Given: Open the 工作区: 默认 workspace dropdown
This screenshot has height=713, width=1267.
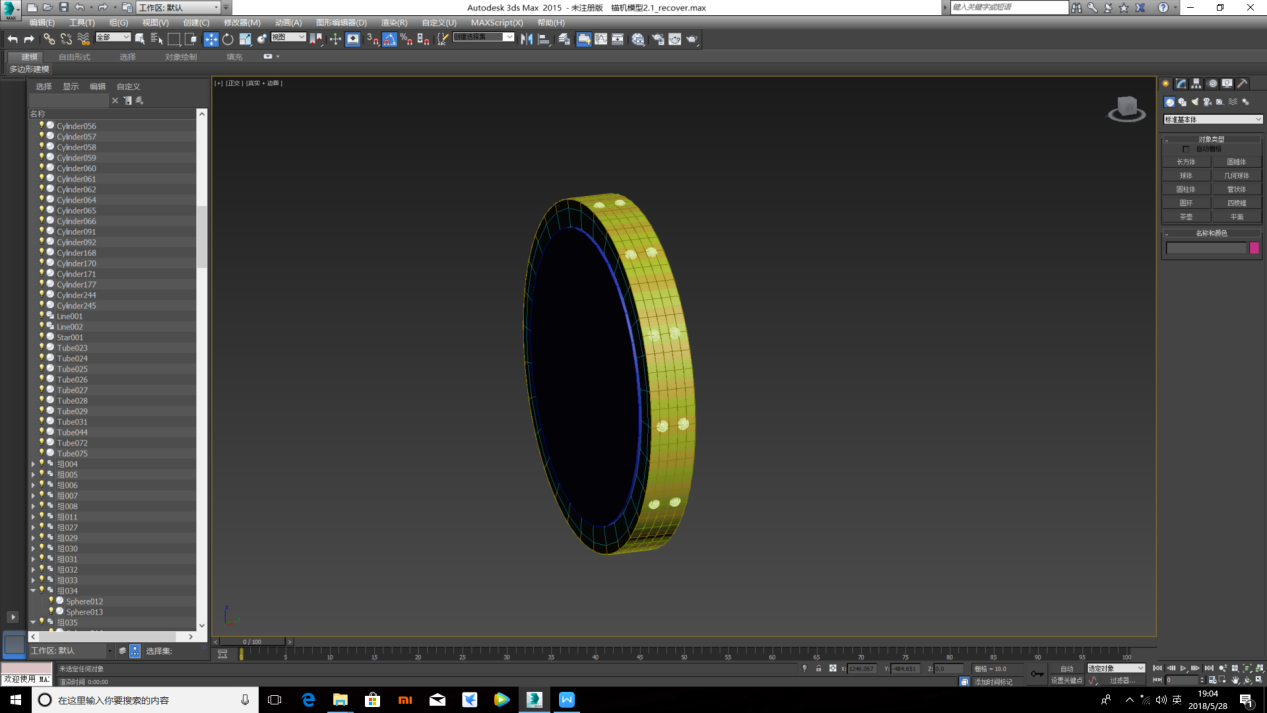Looking at the screenshot, I should (x=178, y=7).
